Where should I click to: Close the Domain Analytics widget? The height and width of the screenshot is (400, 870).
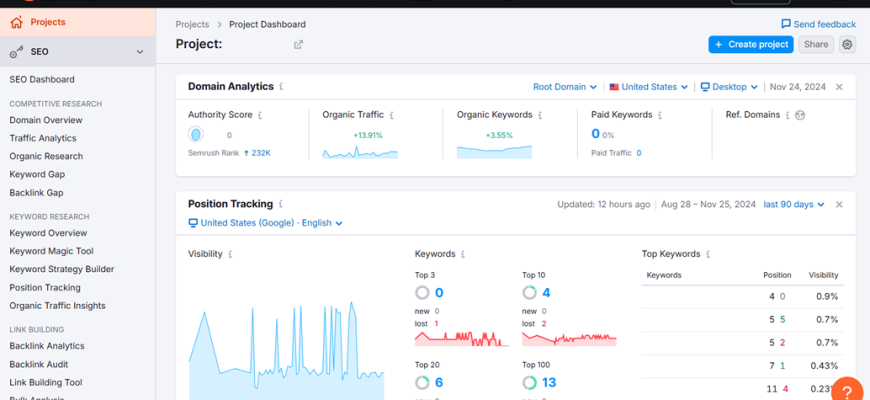[x=839, y=87]
